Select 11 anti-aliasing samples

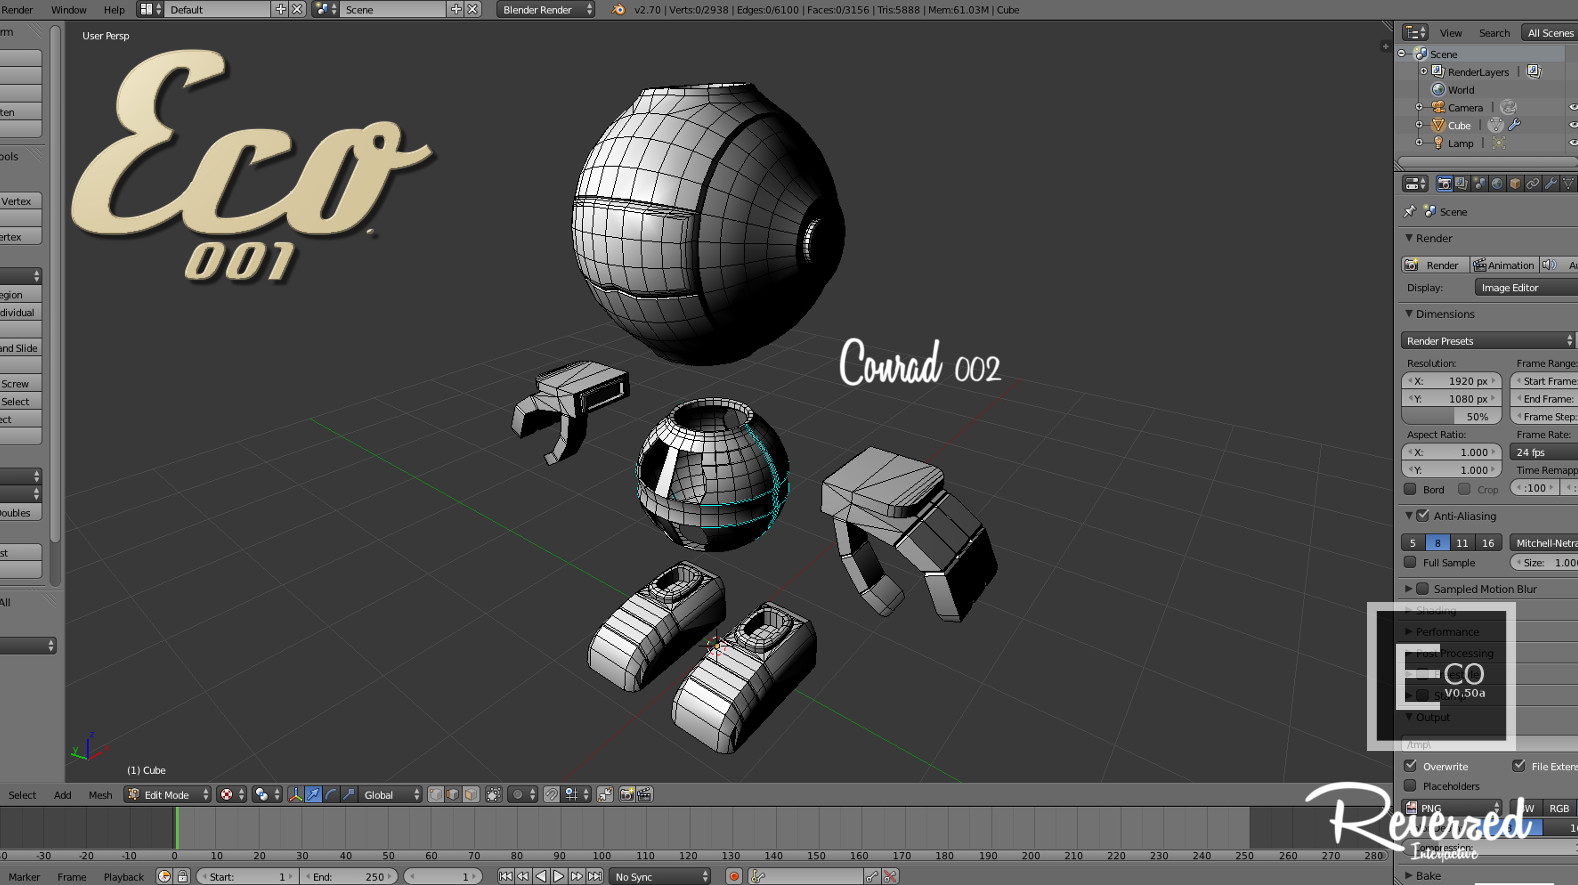(x=1462, y=543)
